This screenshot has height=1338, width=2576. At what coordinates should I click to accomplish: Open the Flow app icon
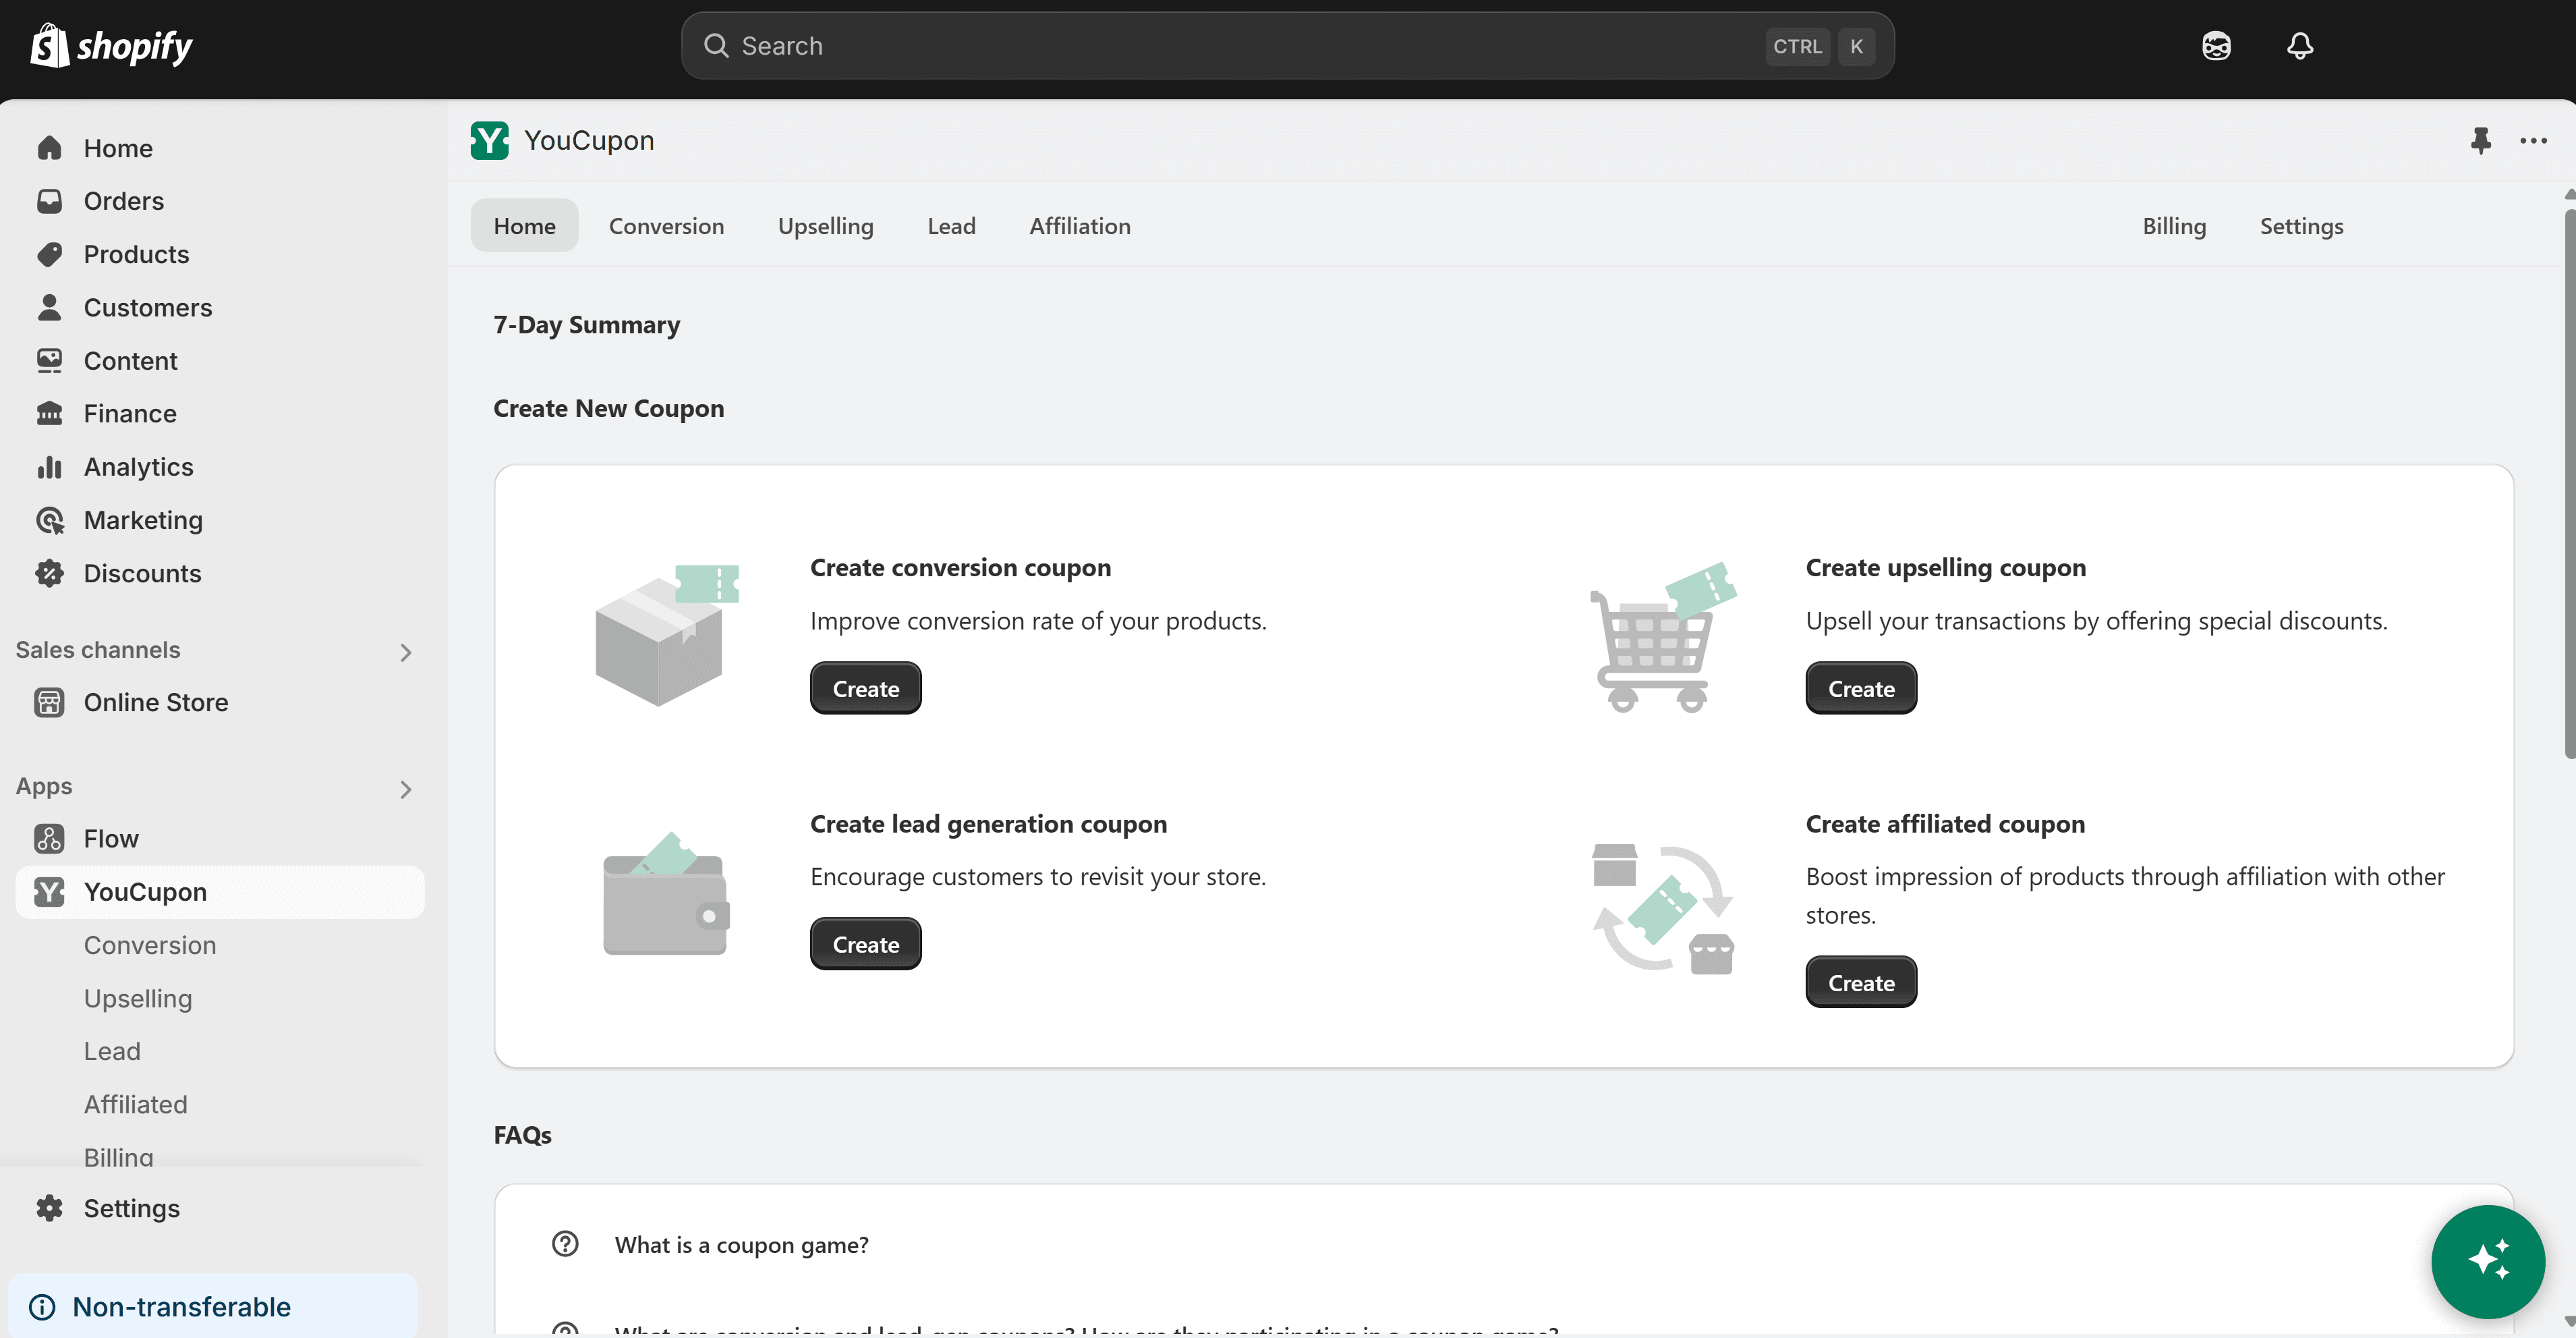[x=49, y=838]
